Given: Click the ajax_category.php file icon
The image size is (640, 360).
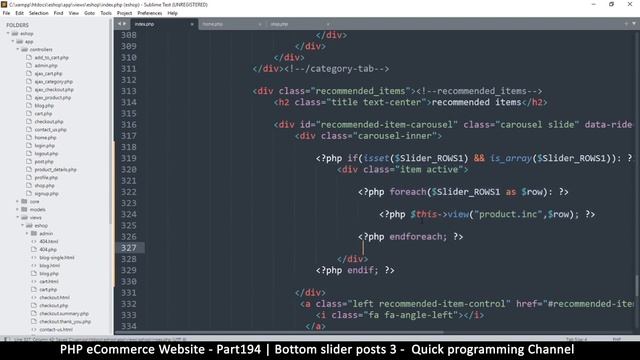Looking at the screenshot, I should (x=29, y=81).
